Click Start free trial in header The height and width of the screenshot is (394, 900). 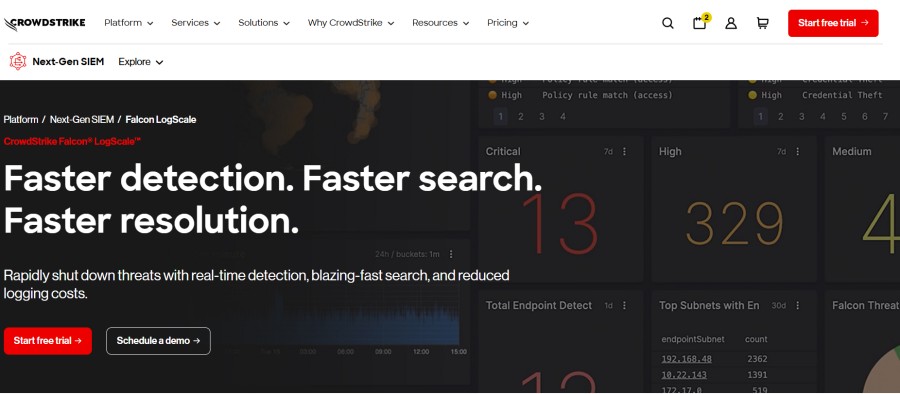833,23
